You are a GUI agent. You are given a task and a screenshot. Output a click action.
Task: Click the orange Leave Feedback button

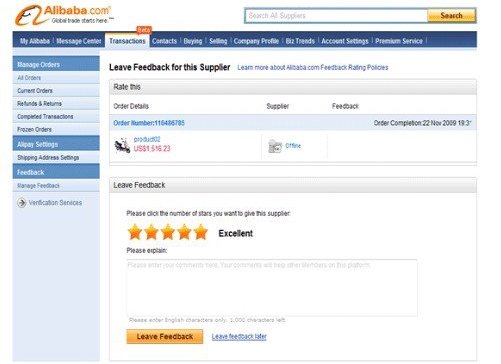pos(165,336)
